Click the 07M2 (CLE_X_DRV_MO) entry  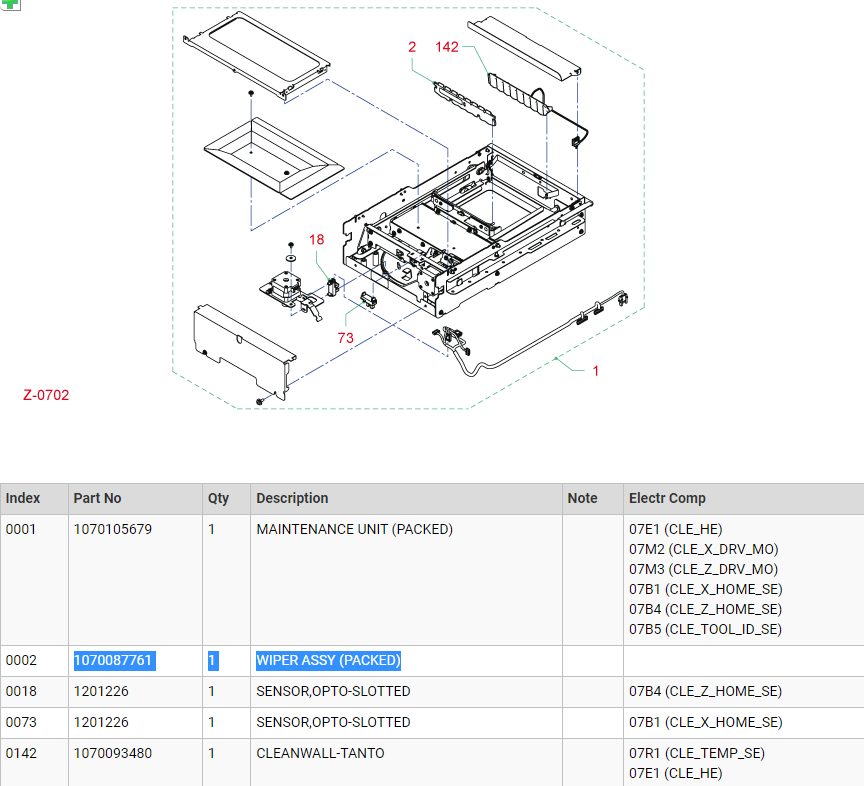click(704, 550)
